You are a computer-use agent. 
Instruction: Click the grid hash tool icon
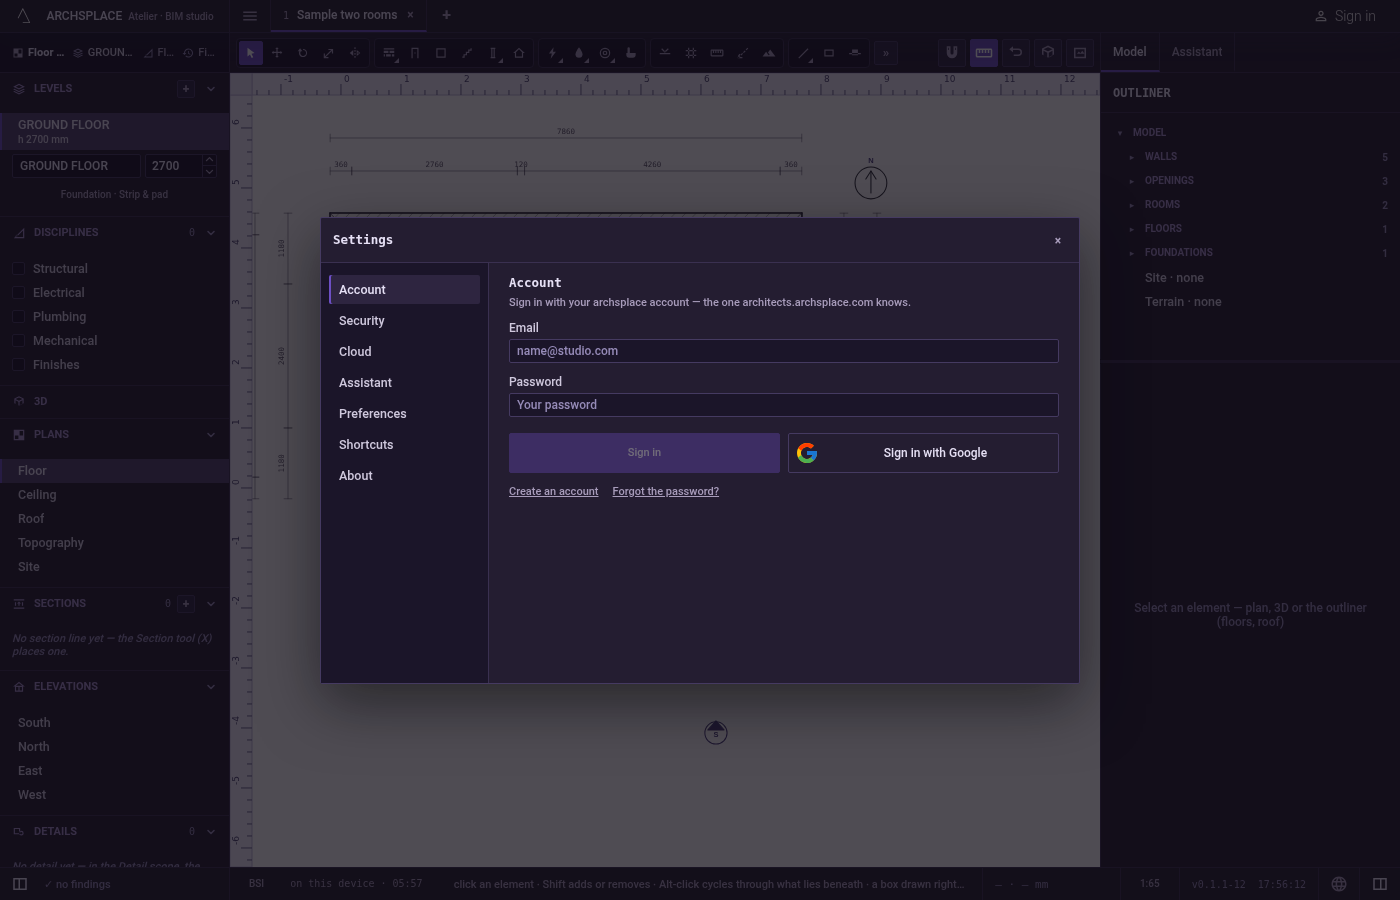point(691,53)
